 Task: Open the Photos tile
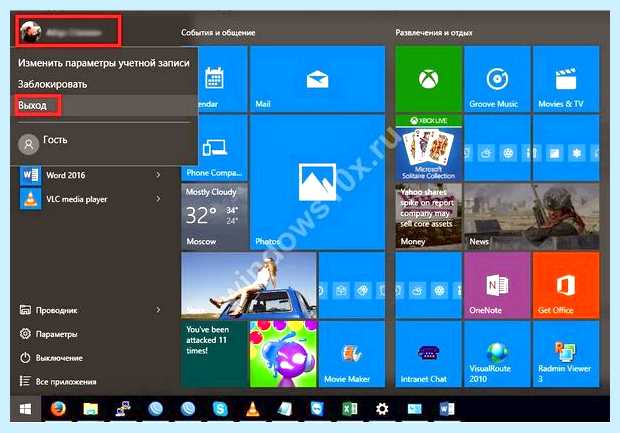pyautogui.click(x=317, y=182)
